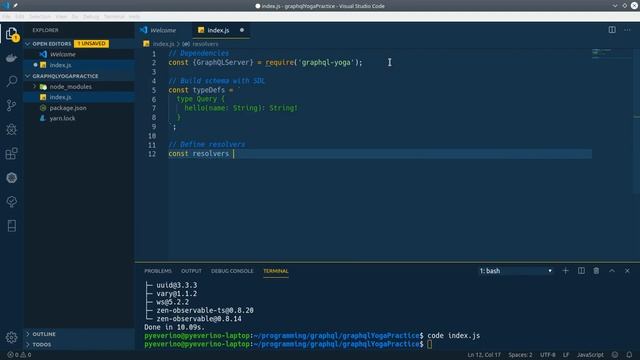This screenshot has width=640, height=360.
Task: Open Source Control view in activity bar
Action: click(11, 105)
